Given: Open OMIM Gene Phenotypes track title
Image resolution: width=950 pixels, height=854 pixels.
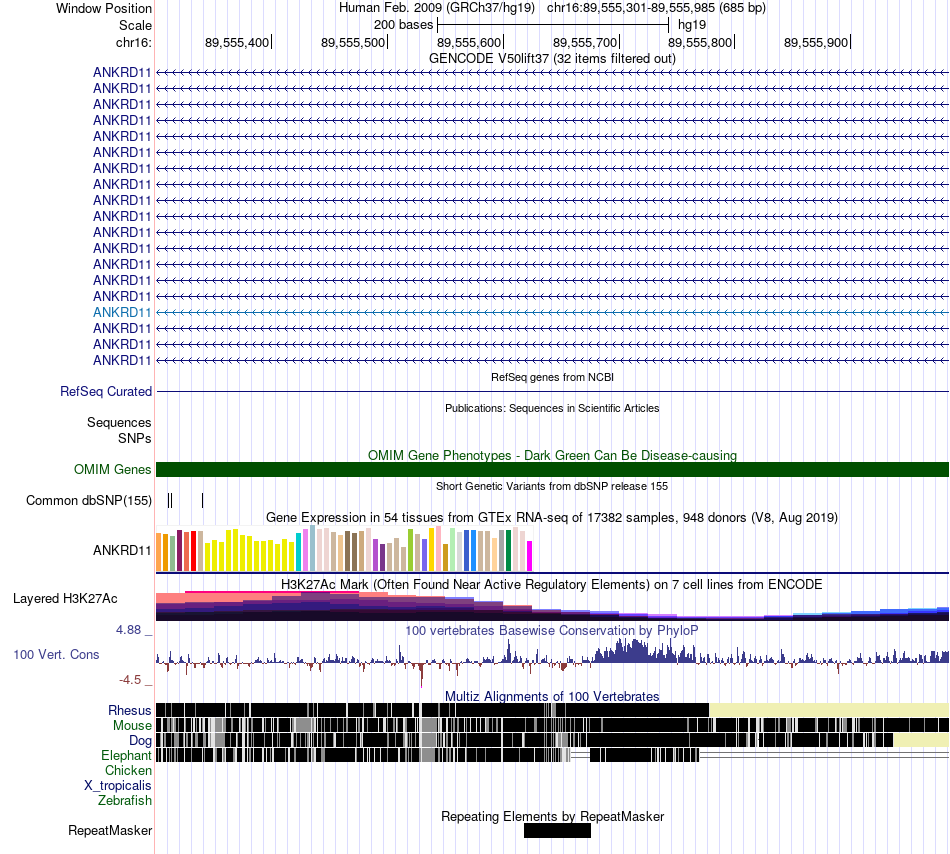Looking at the screenshot, I should click(552, 455).
